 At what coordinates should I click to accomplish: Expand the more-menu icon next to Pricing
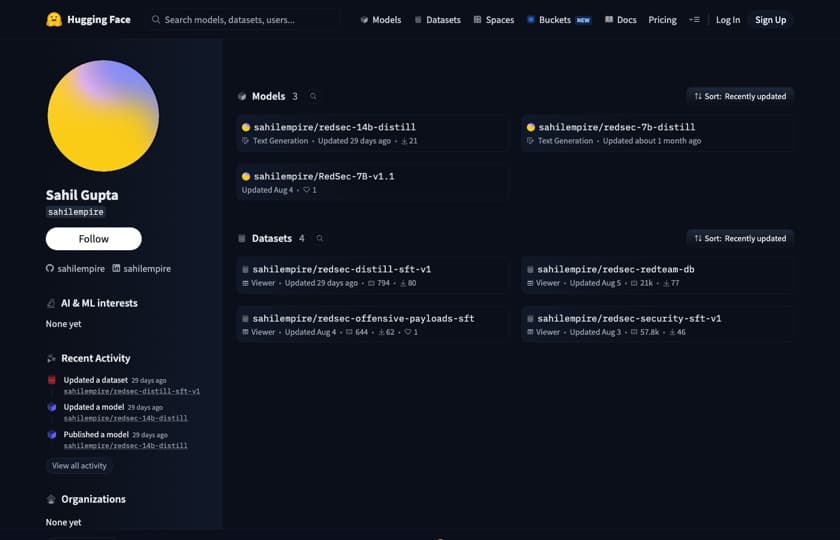(694, 20)
